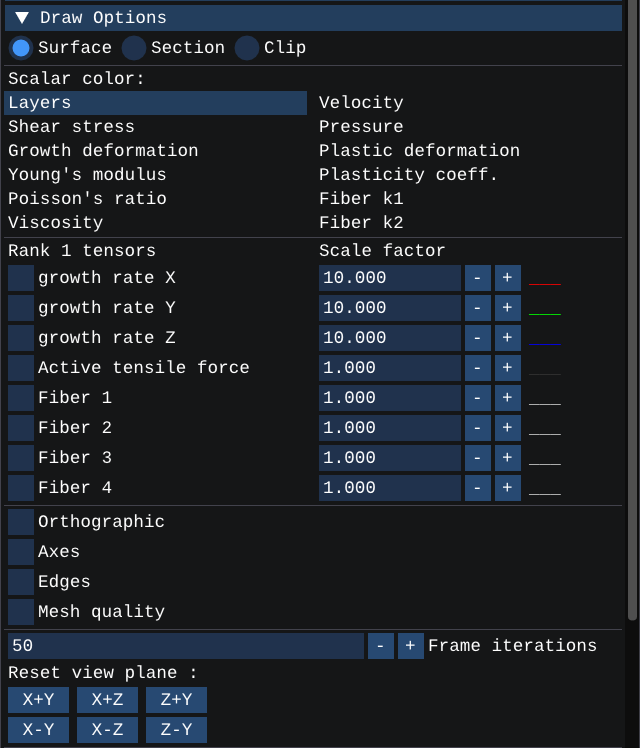Decrease Fiber 1 scale factor
Image resolution: width=640 pixels, height=748 pixels.
tap(478, 398)
